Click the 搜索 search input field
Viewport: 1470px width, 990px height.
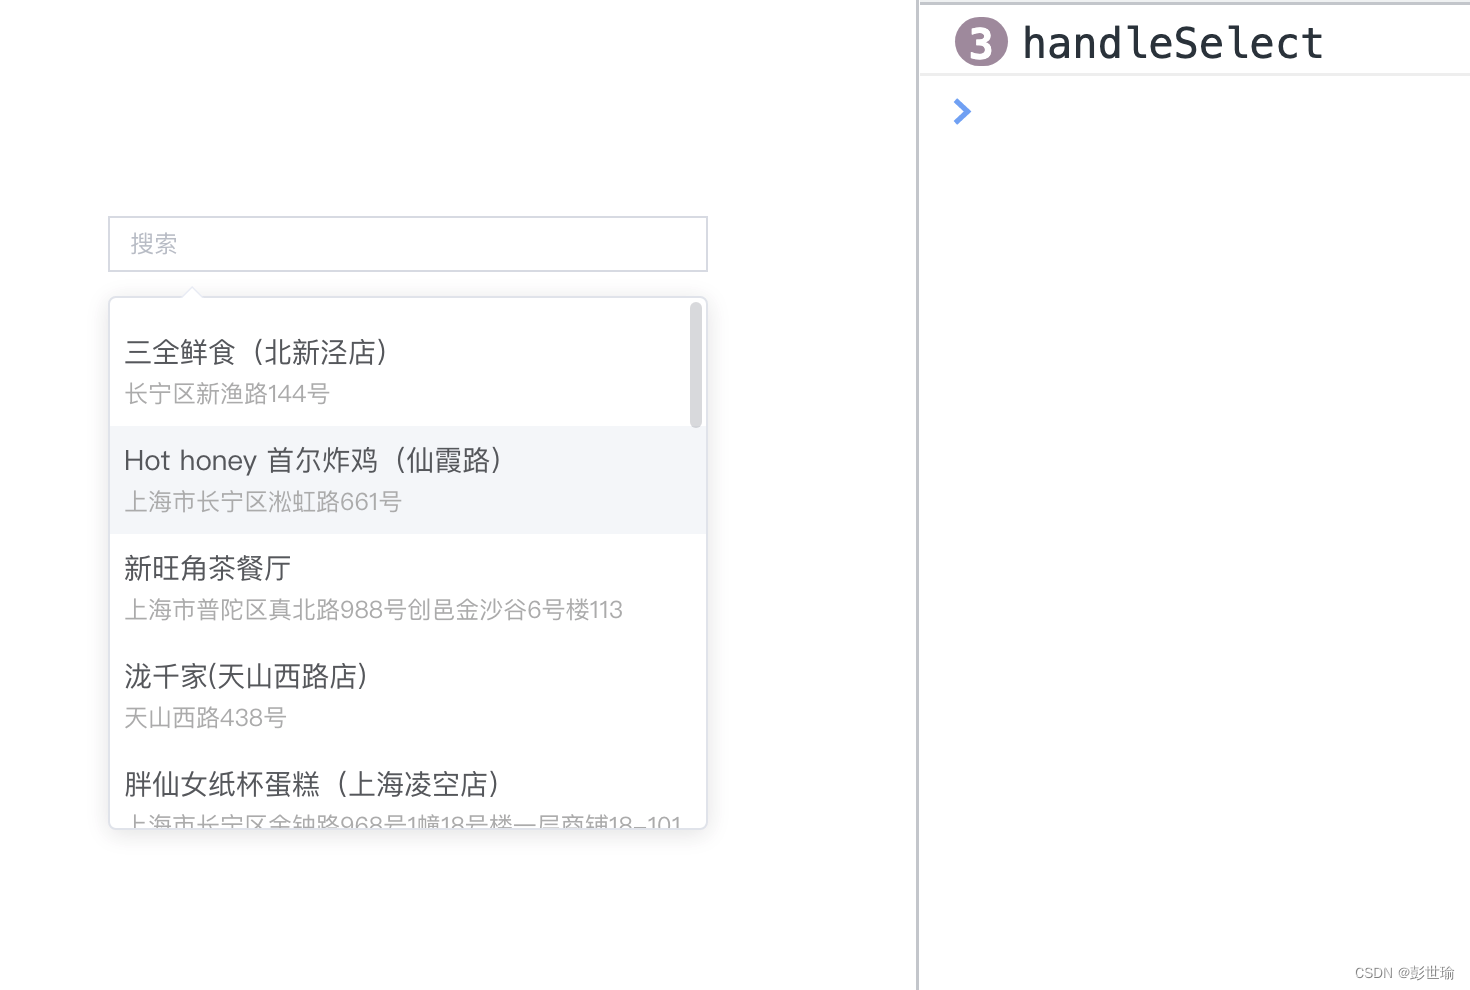pyautogui.click(x=408, y=244)
